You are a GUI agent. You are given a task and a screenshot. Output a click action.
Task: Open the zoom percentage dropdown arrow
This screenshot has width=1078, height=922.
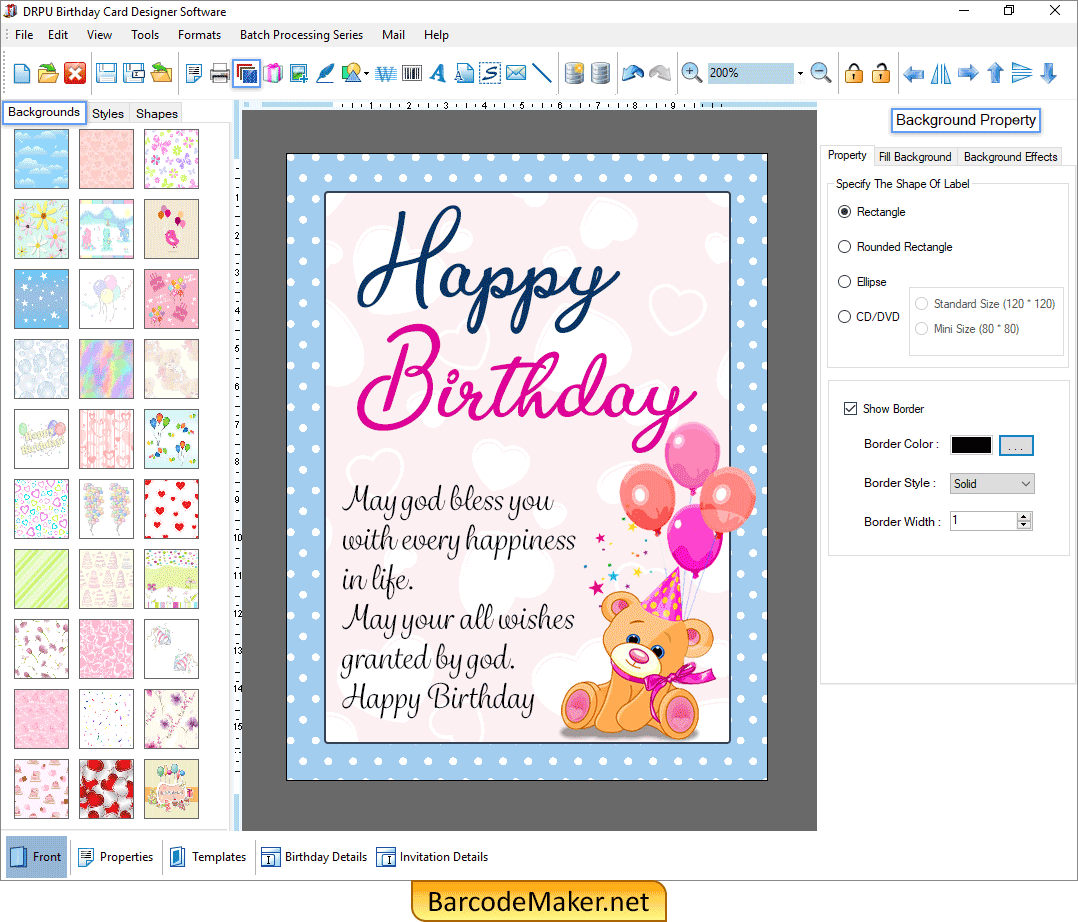800,74
